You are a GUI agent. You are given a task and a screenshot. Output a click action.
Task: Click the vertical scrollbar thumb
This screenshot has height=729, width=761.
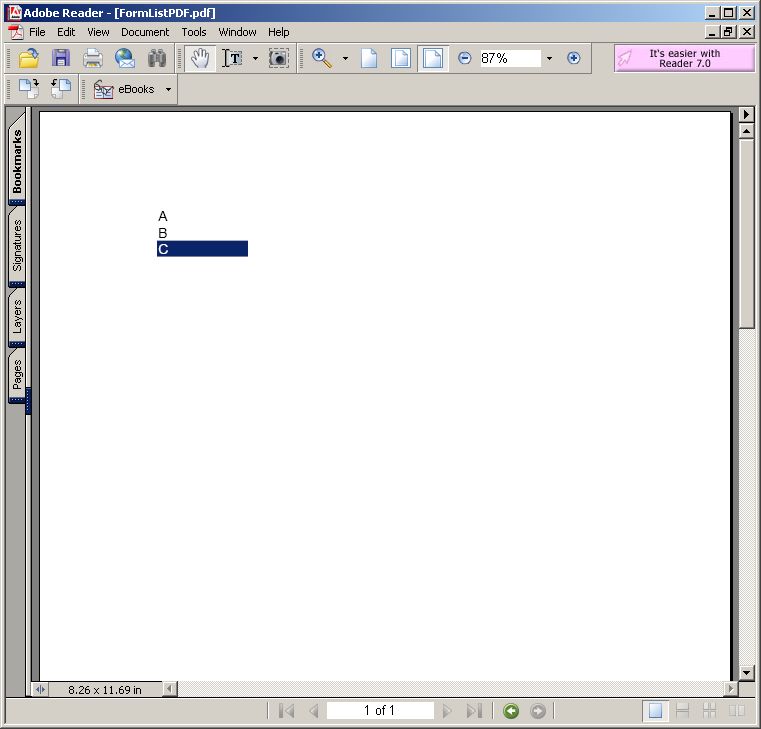point(746,233)
